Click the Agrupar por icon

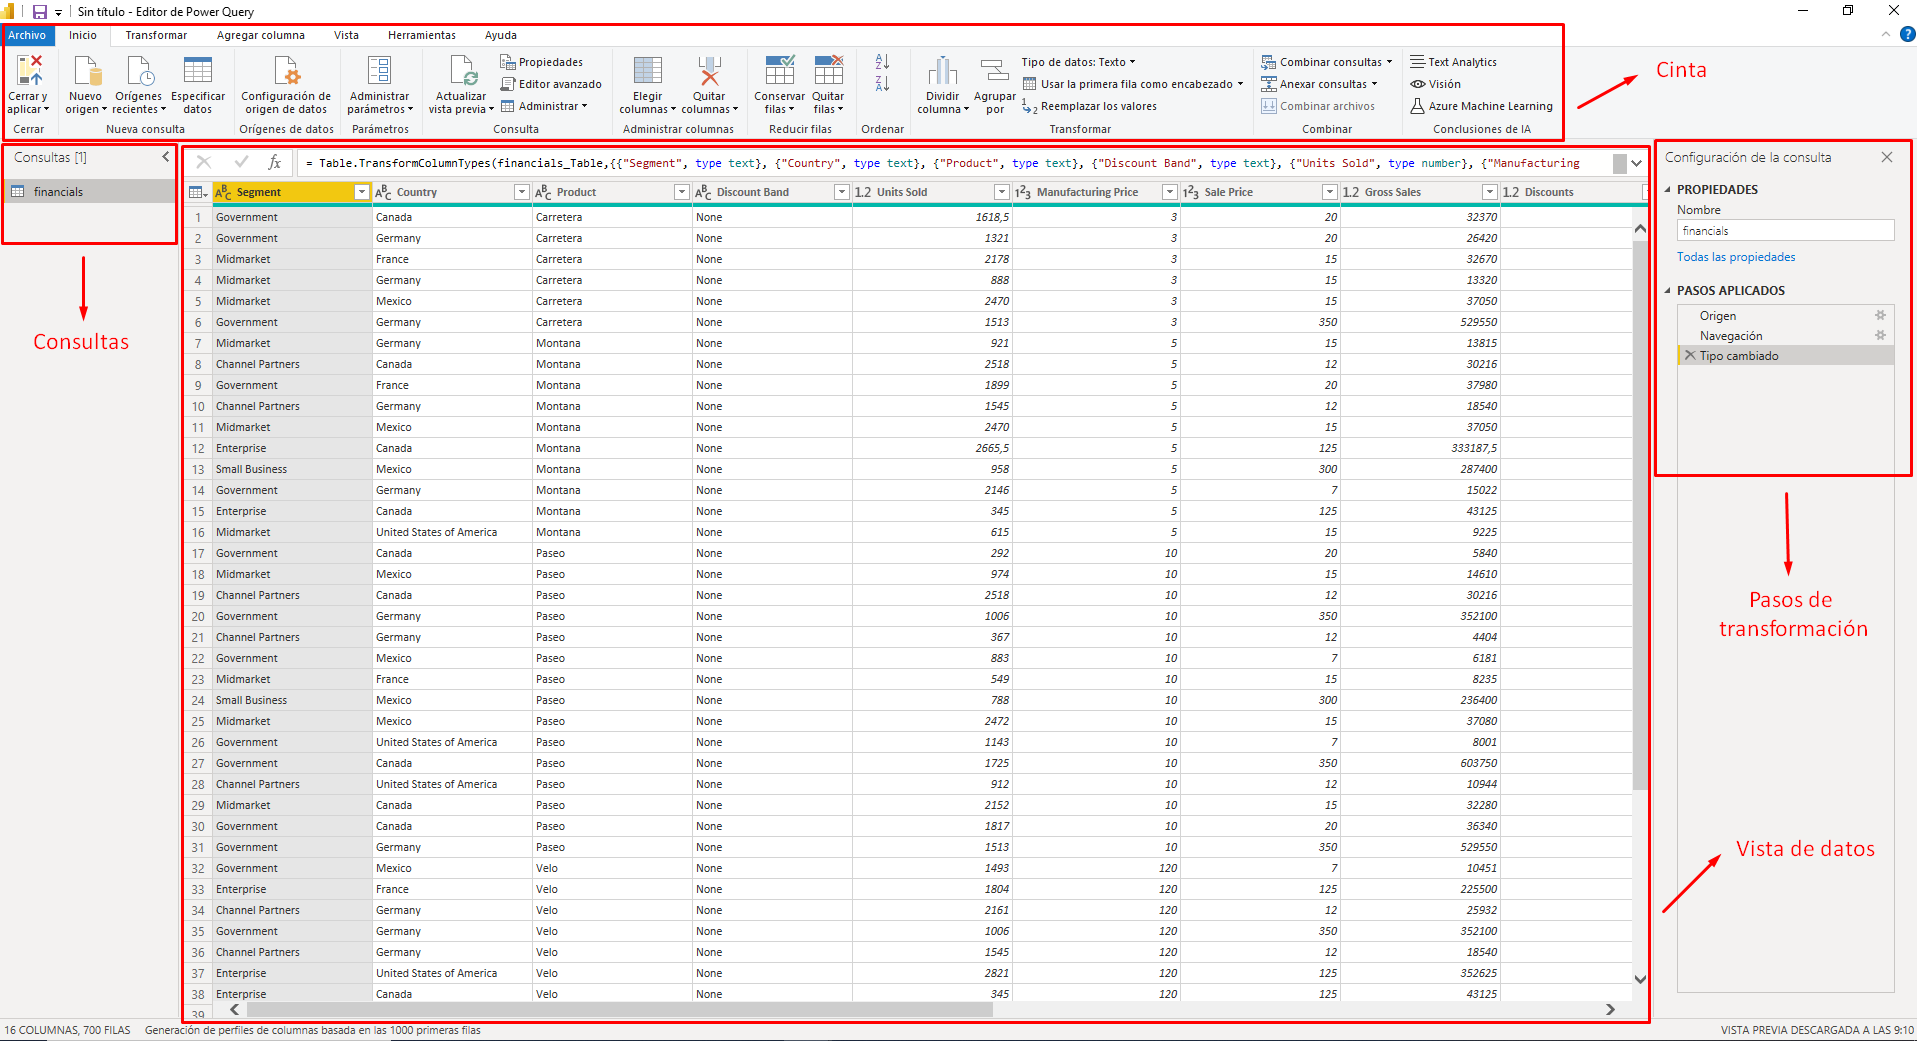994,72
